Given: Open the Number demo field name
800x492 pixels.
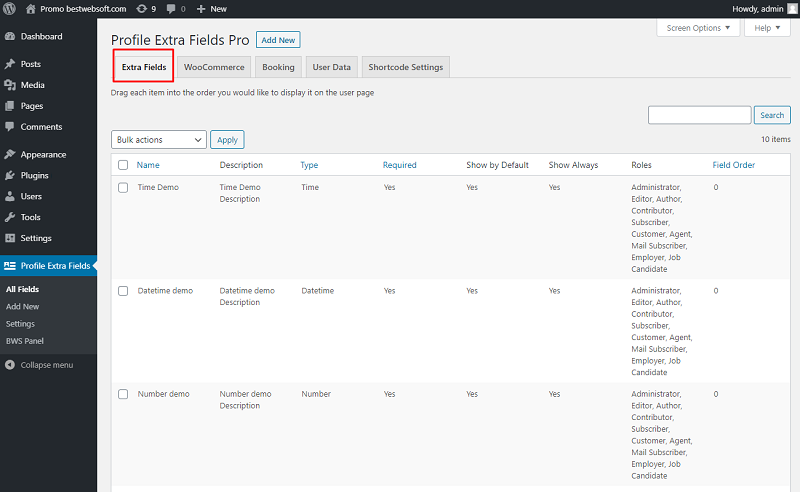Looking at the screenshot, I should (163, 394).
